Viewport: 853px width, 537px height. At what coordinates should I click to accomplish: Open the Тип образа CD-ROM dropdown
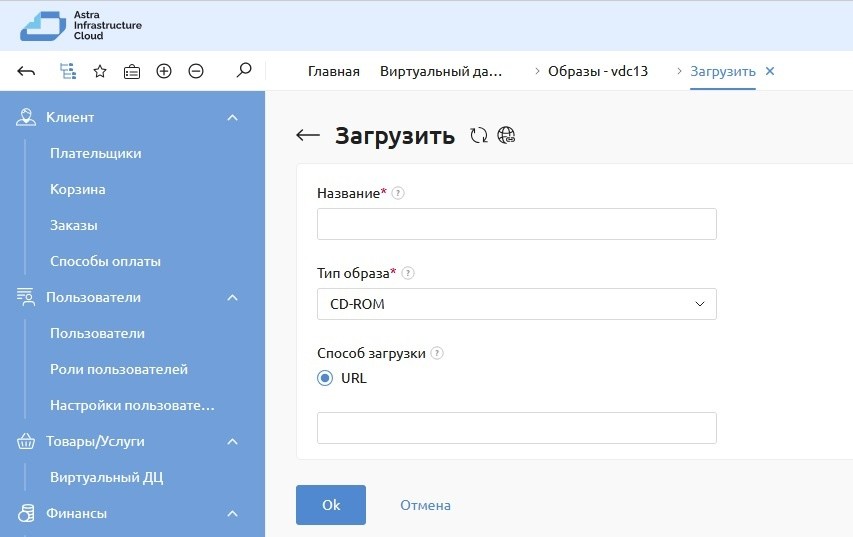(x=516, y=304)
